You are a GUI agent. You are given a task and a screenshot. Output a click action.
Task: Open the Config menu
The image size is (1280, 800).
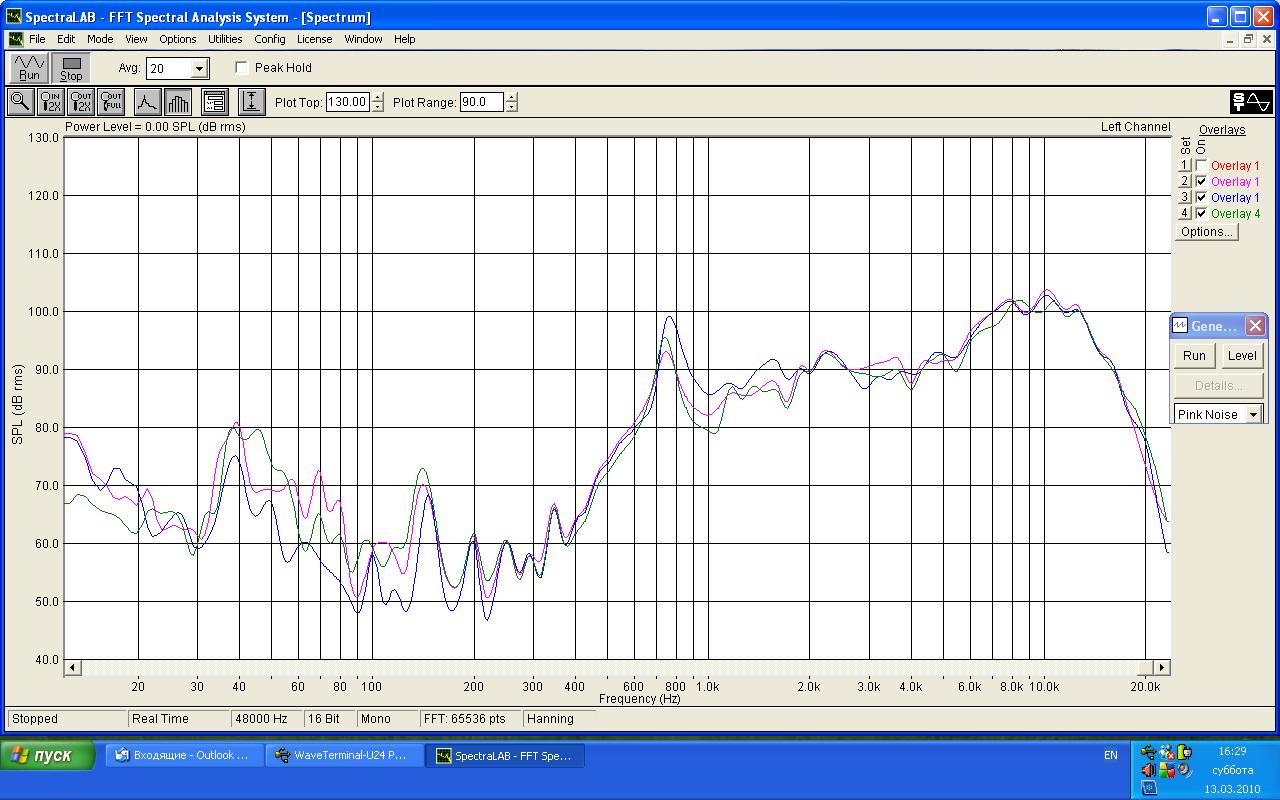pyautogui.click(x=269, y=39)
